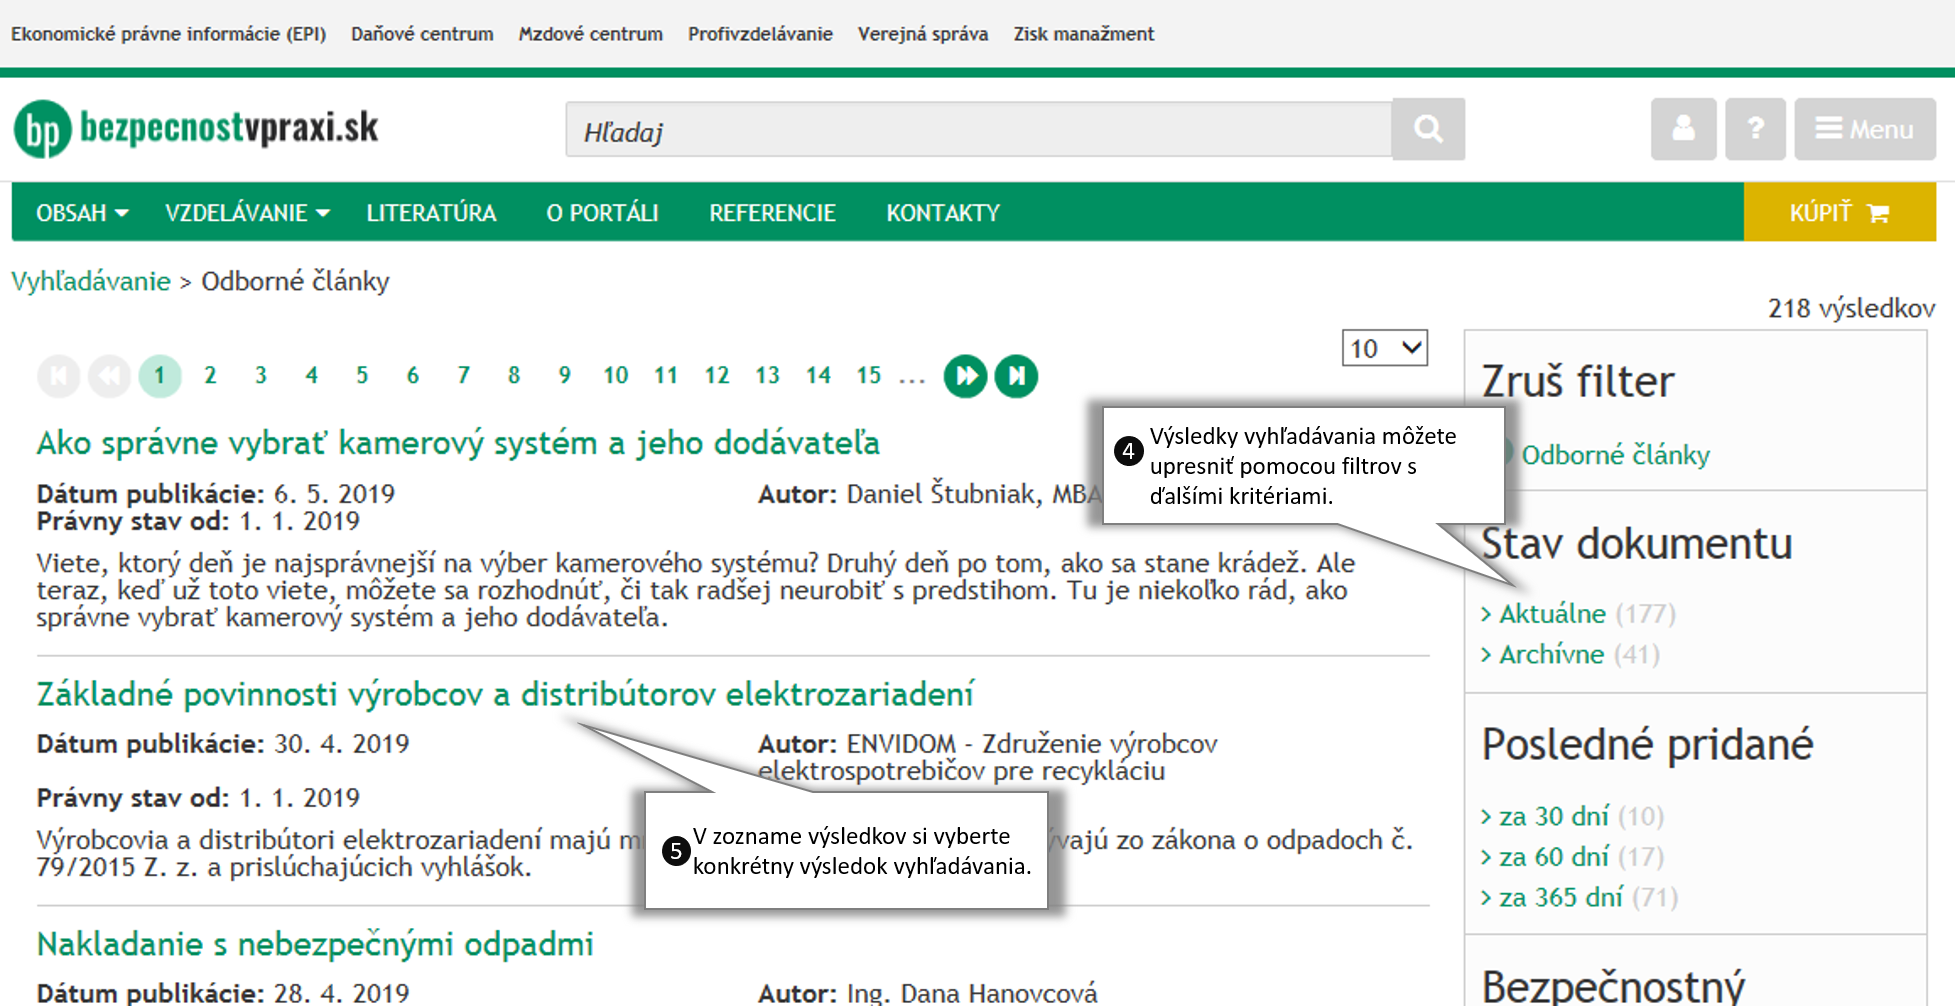
Task: Select the KONTAKTY menu item
Action: point(942,213)
